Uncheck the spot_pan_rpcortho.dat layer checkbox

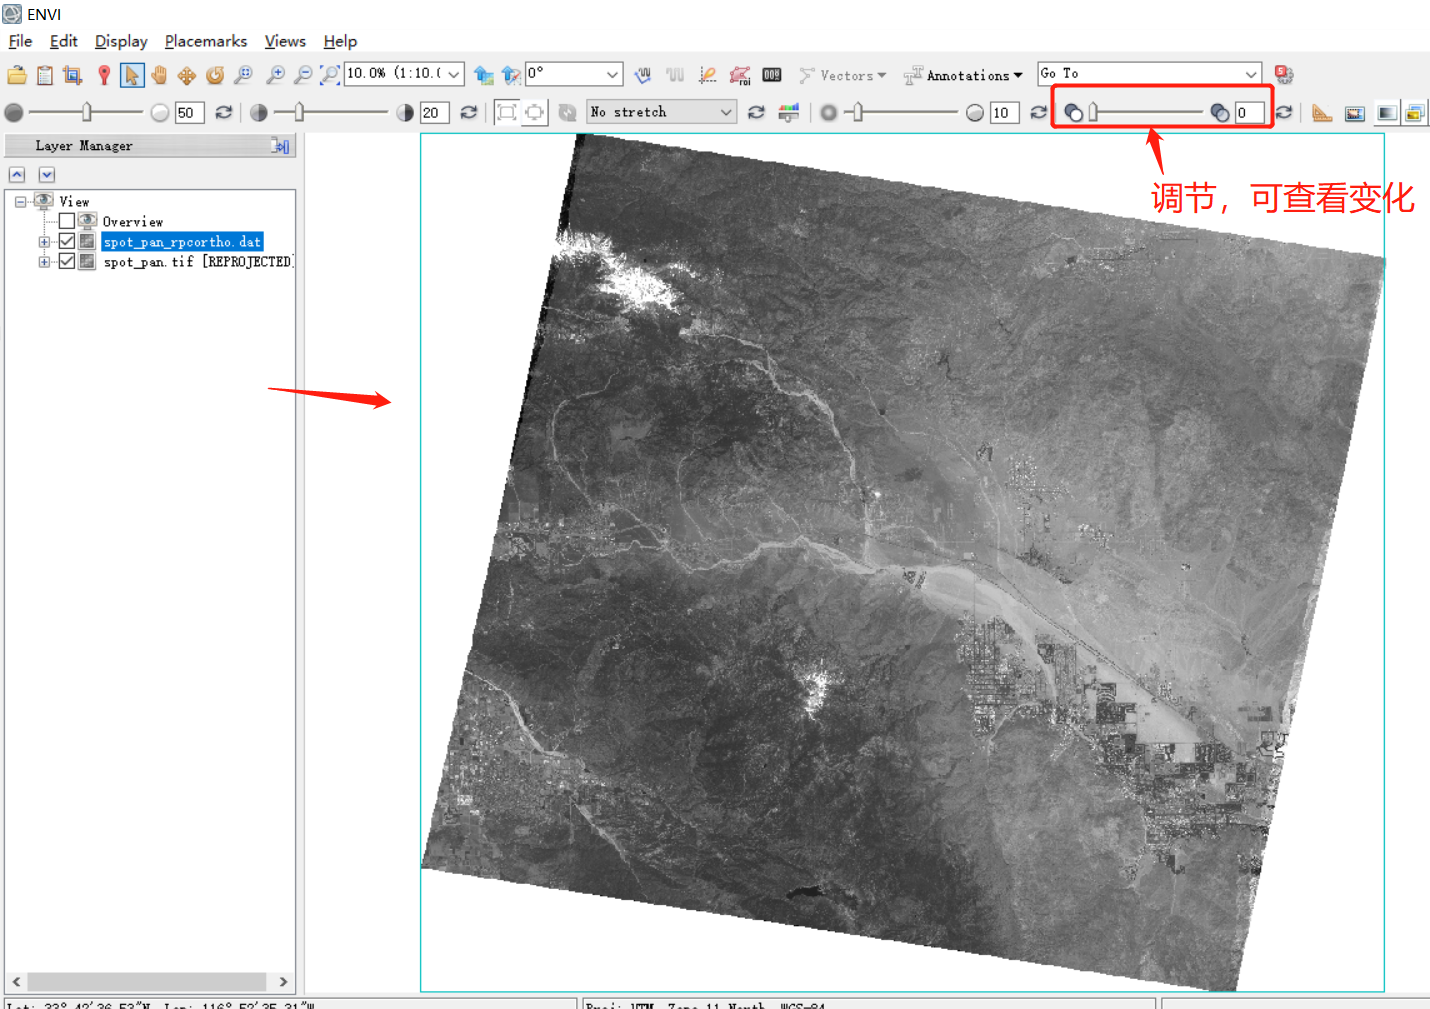pyautogui.click(x=67, y=241)
